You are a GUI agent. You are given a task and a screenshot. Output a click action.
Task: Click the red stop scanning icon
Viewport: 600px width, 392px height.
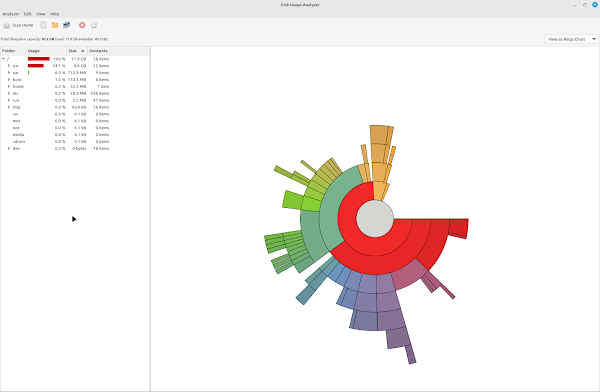click(x=82, y=25)
